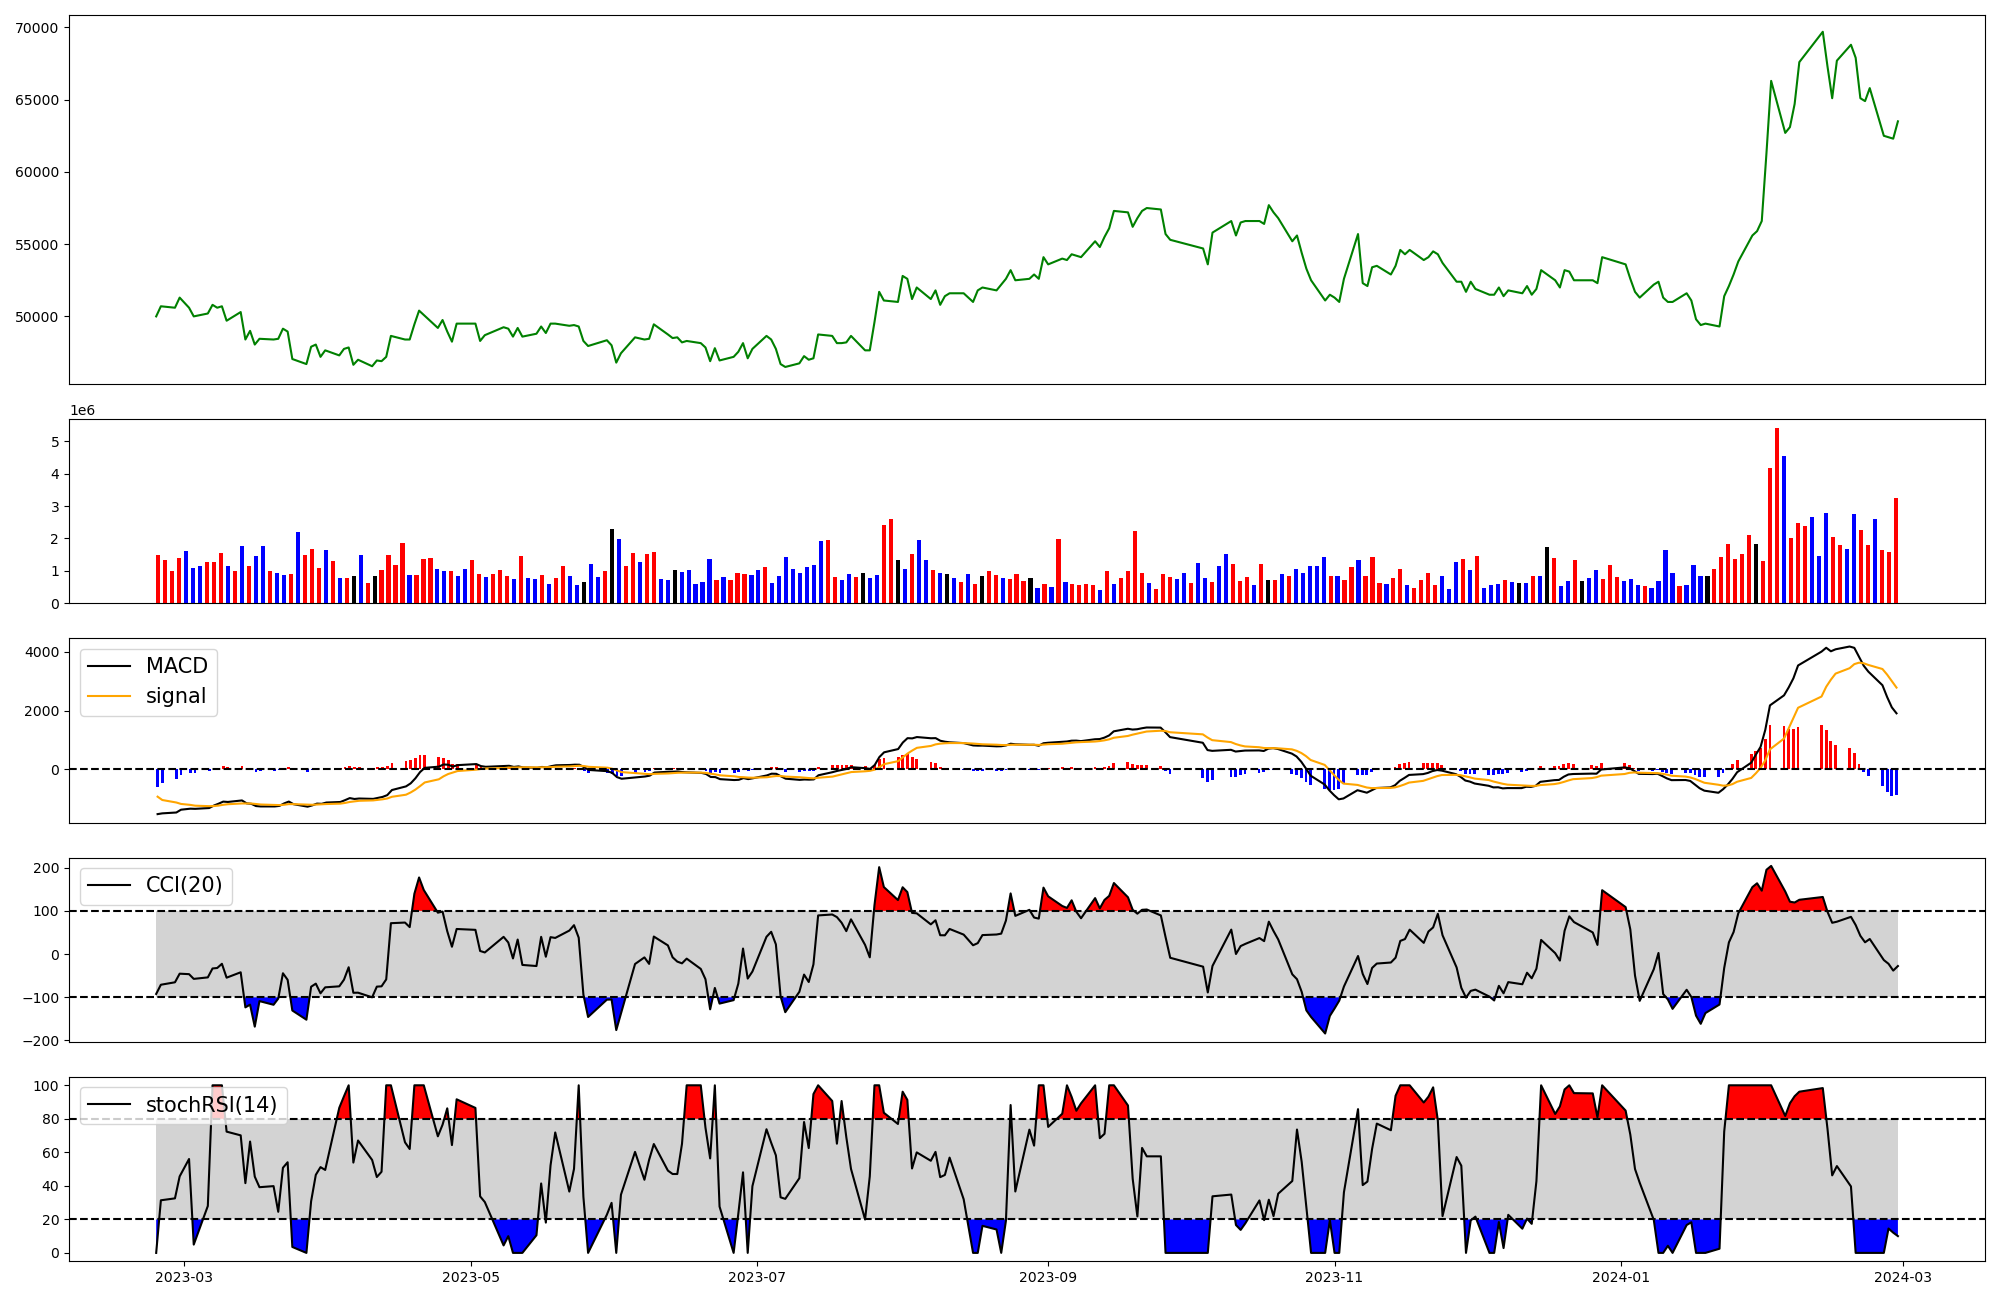The image size is (2000, 1300).
Task: Click the signal legend text
Action: tap(176, 696)
